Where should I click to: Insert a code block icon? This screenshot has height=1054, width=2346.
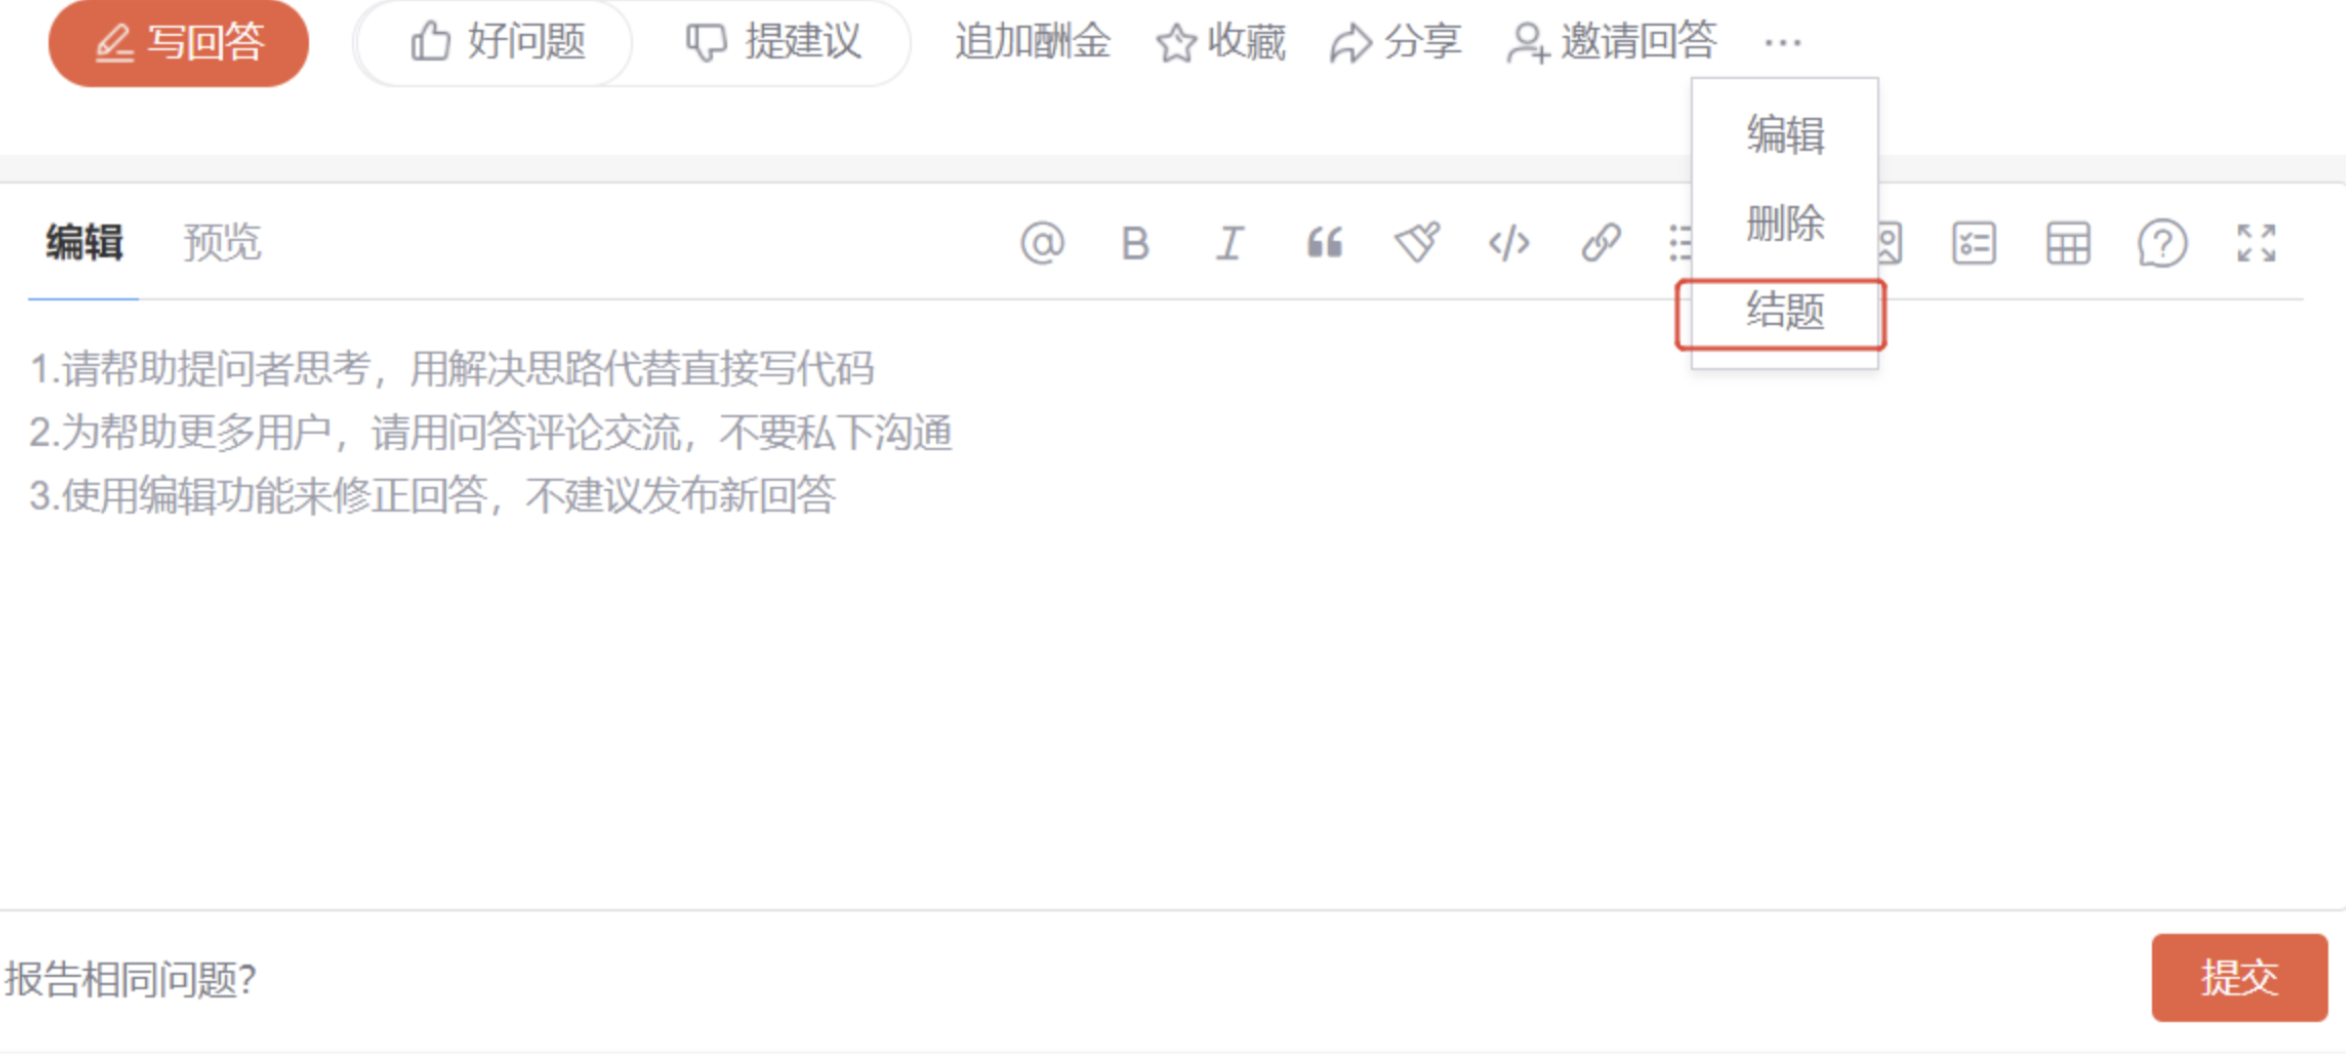[x=1509, y=243]
